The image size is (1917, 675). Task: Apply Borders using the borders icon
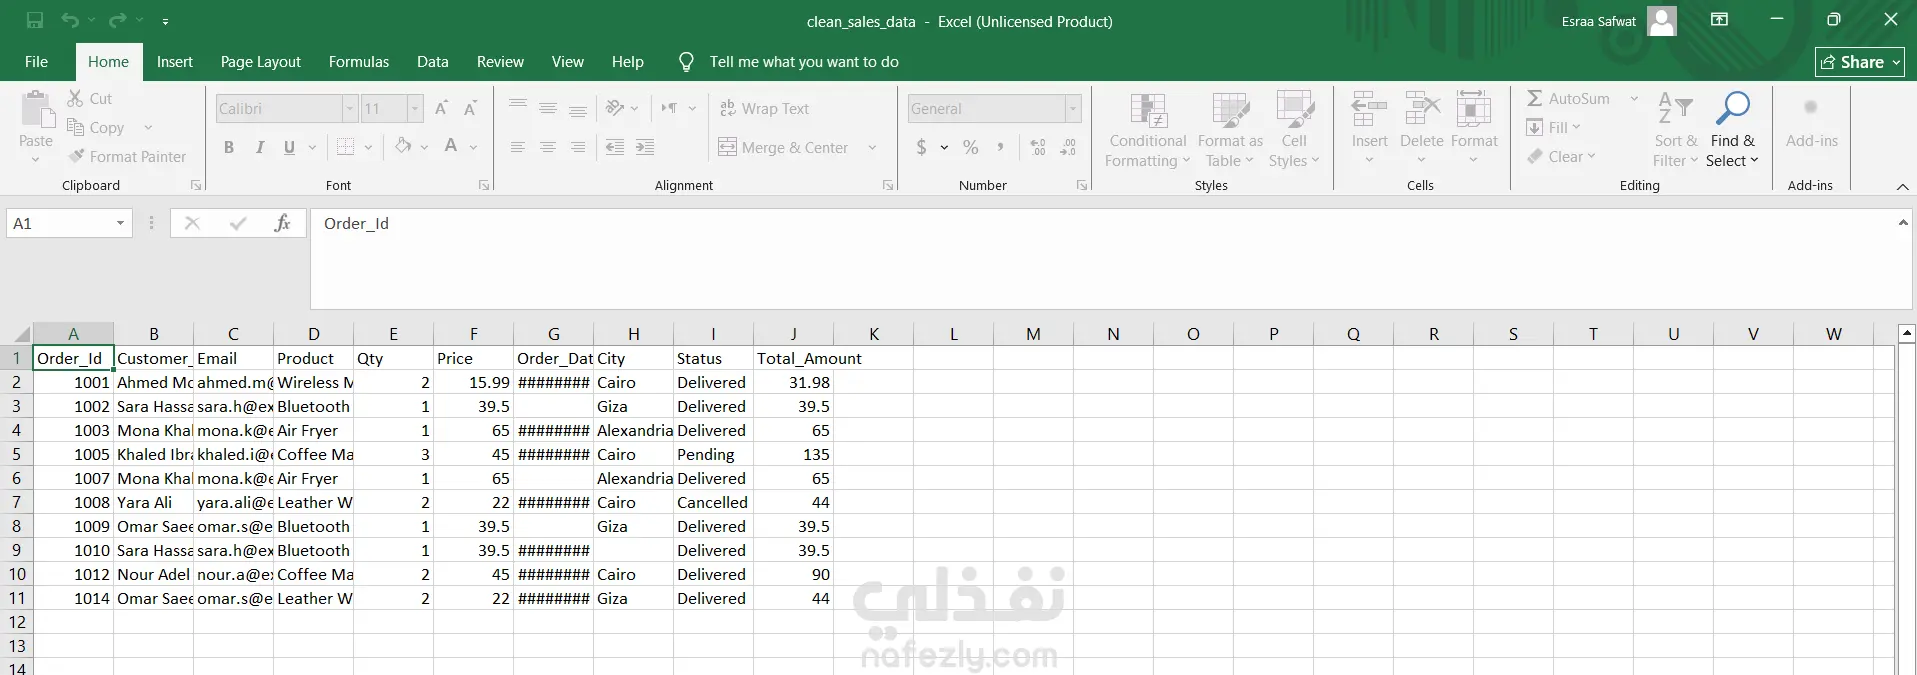[345, 147]
